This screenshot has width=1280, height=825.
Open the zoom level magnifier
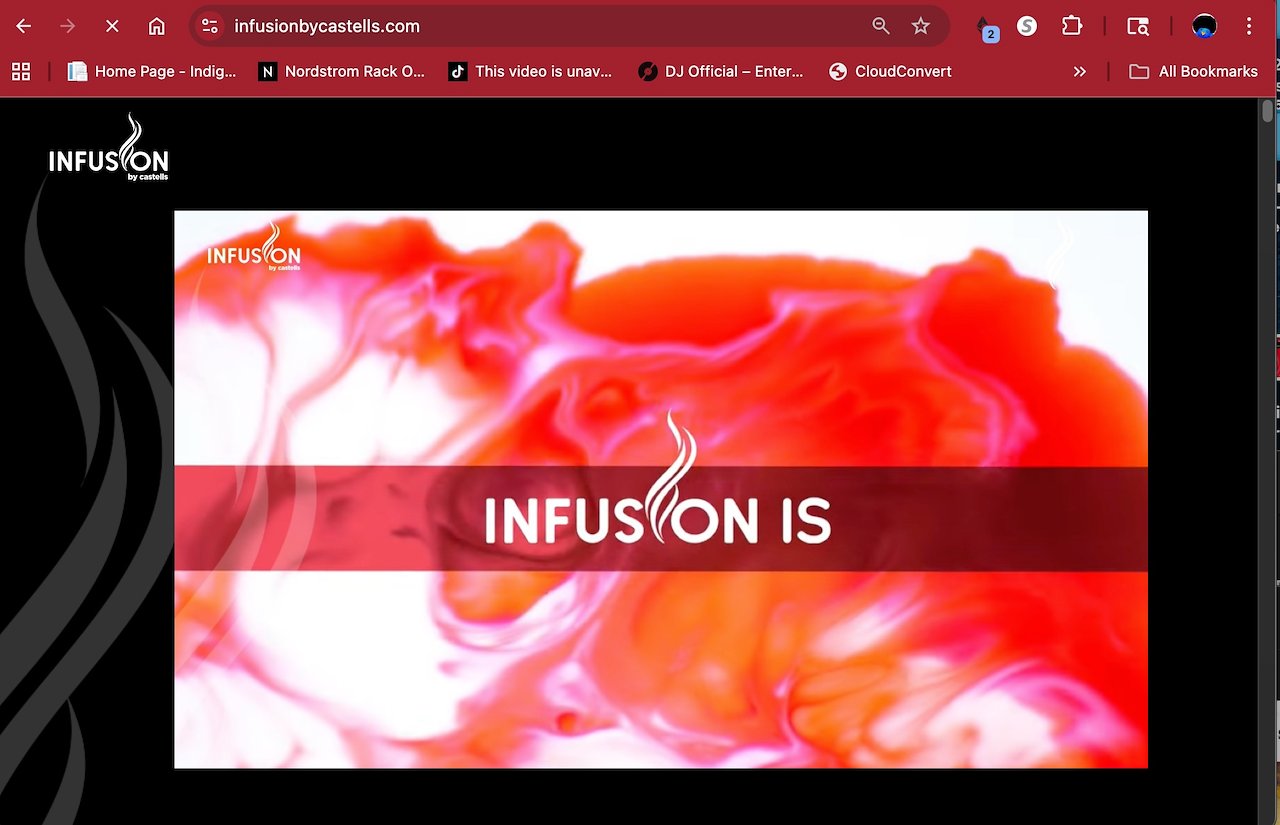(880, 27)
